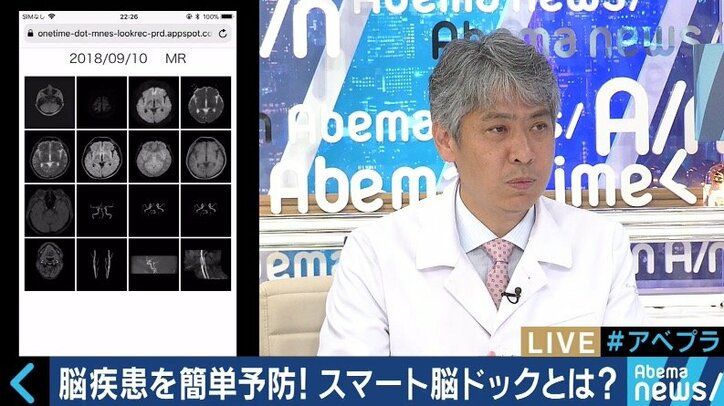
Task: Tap the Wi-Fi status icon on the phone
Action: 51,17
